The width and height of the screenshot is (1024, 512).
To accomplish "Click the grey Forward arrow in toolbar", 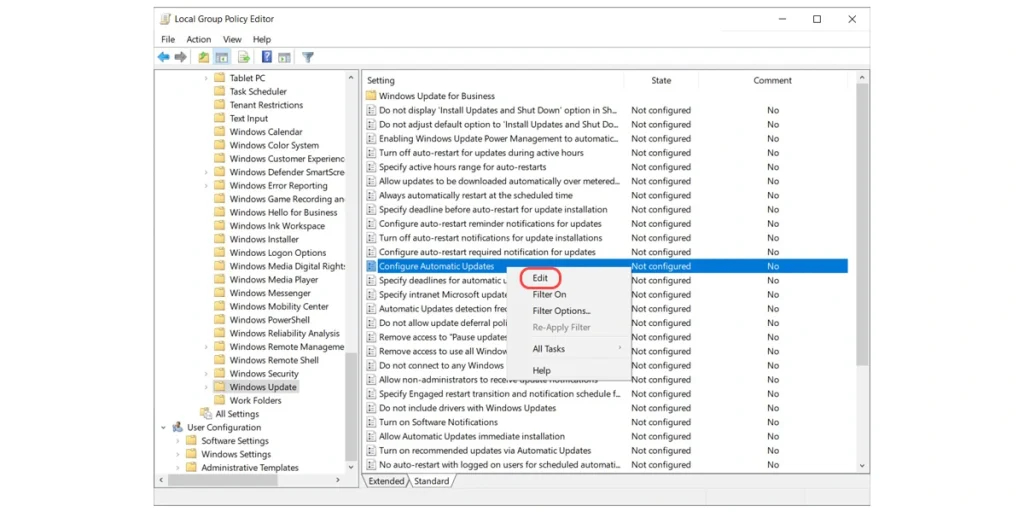I will tap(181, 57).
